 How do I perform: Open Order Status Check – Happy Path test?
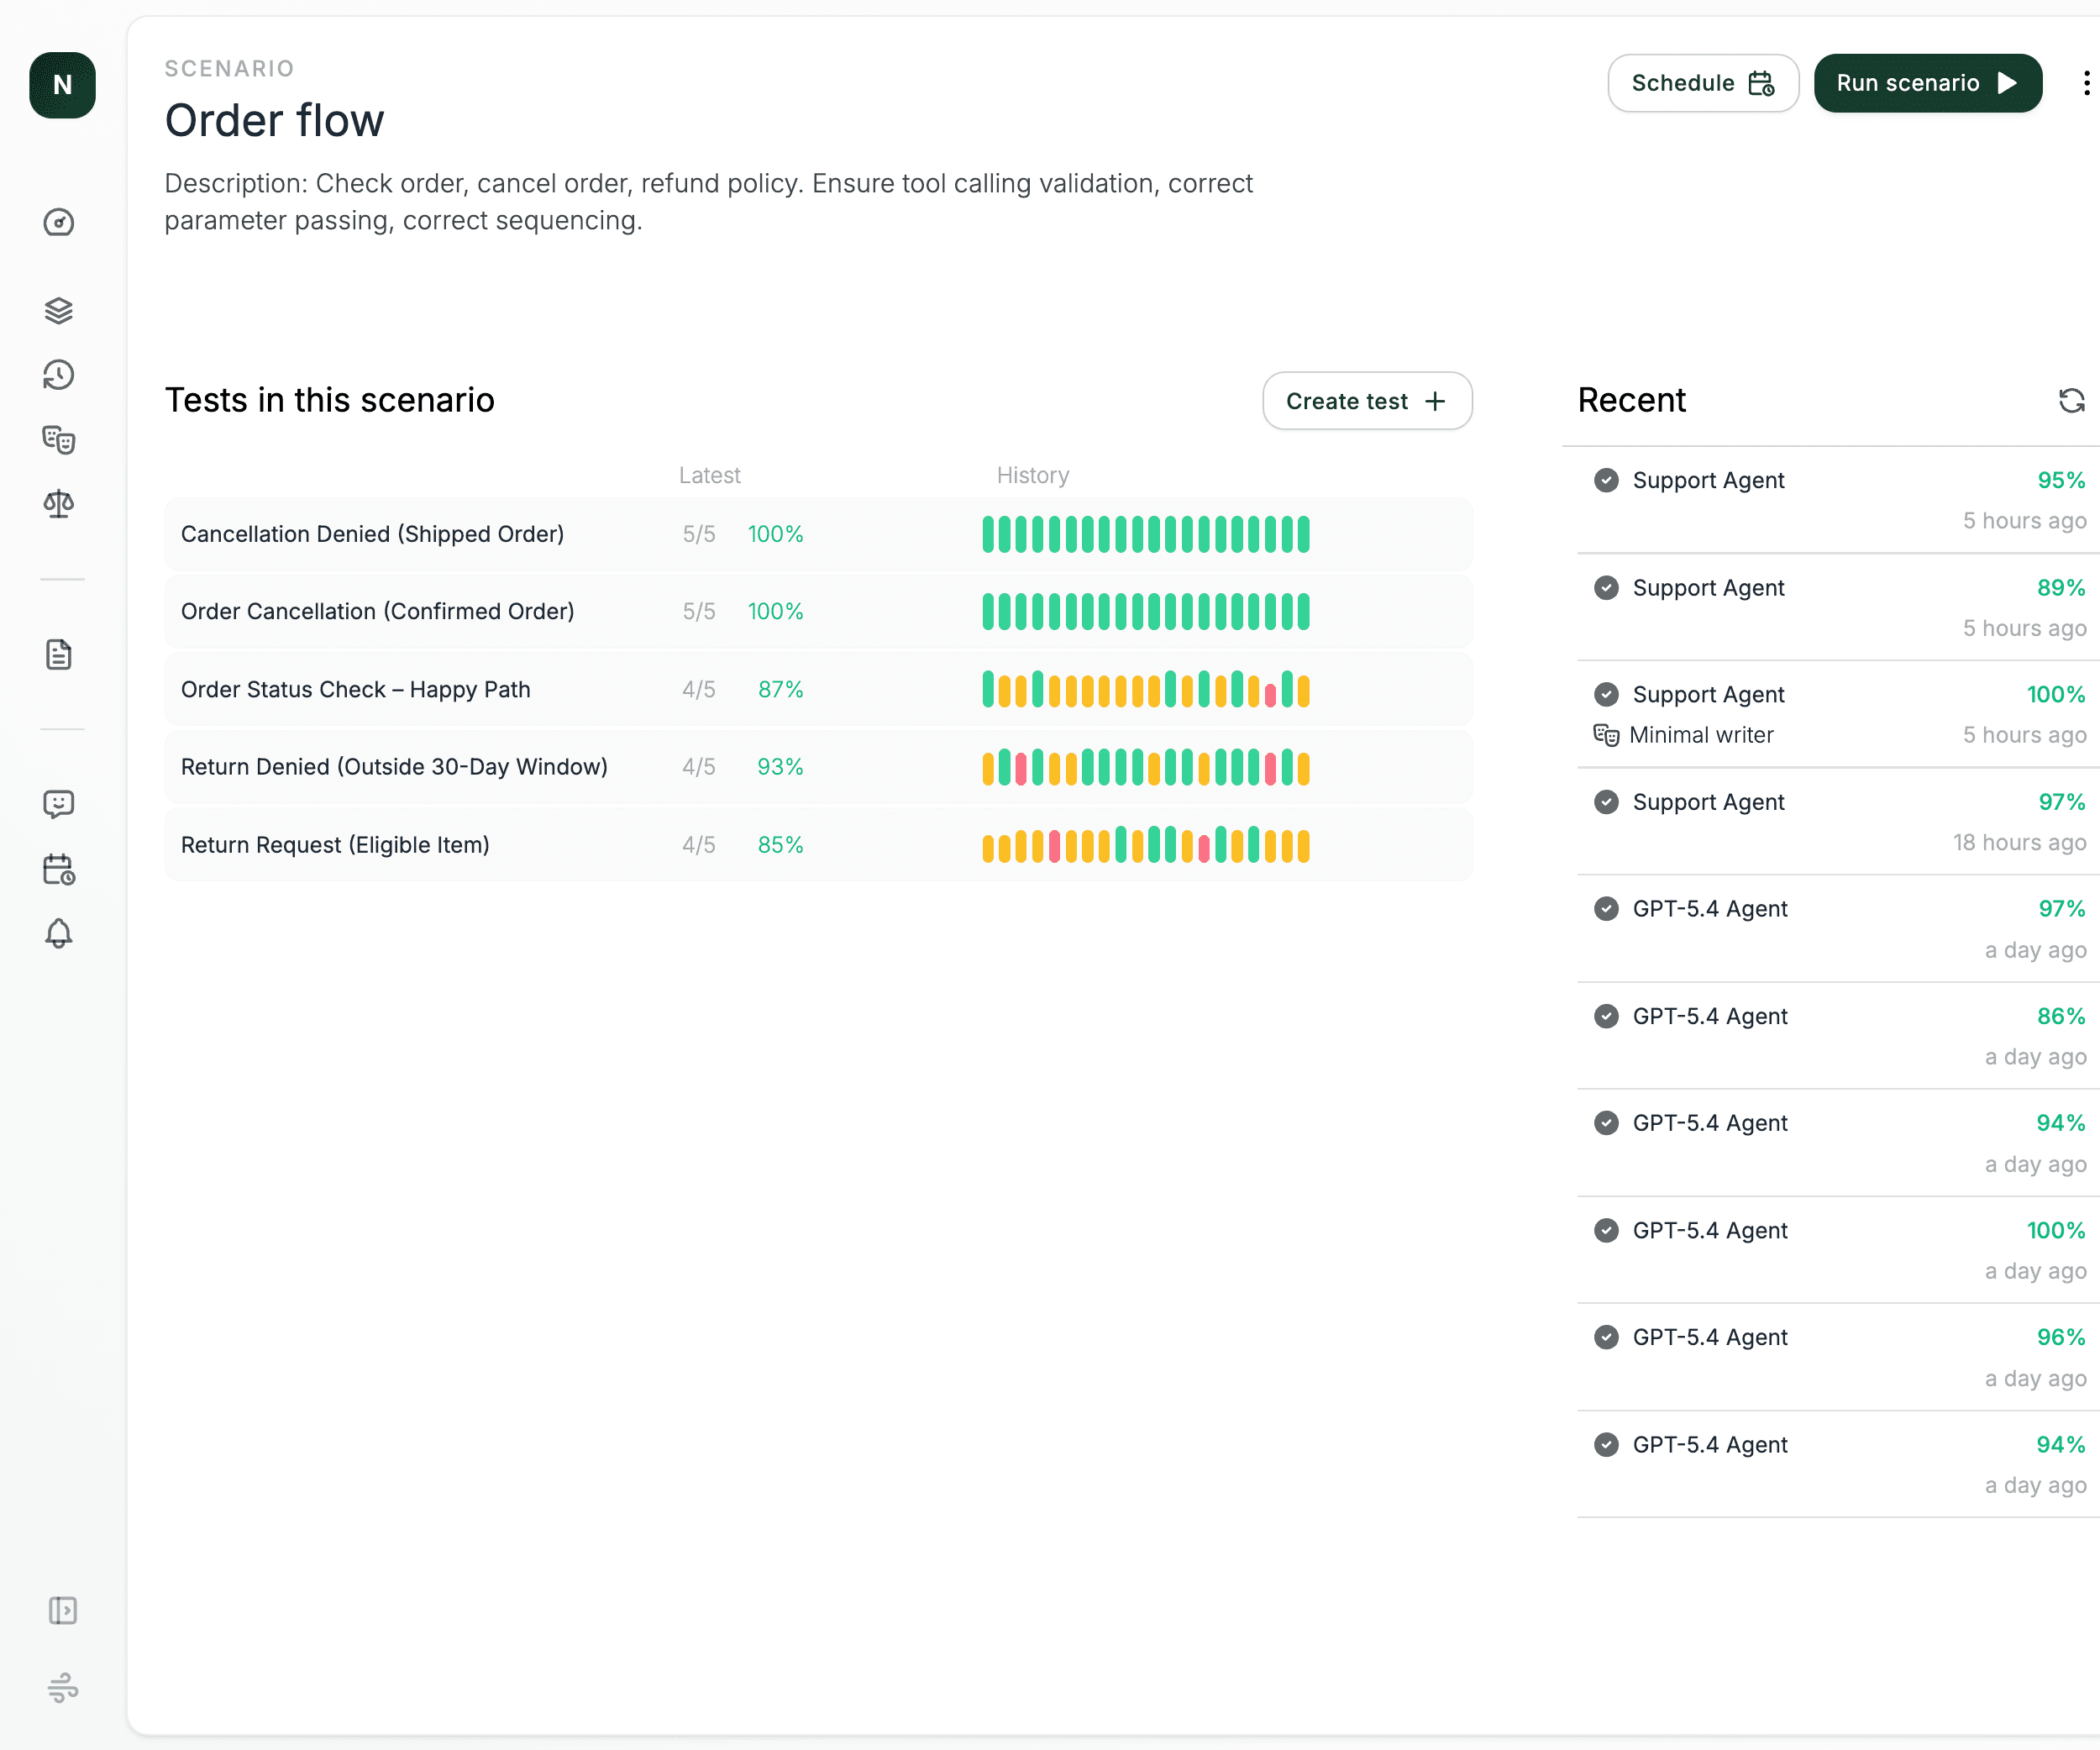click(356, 690)
